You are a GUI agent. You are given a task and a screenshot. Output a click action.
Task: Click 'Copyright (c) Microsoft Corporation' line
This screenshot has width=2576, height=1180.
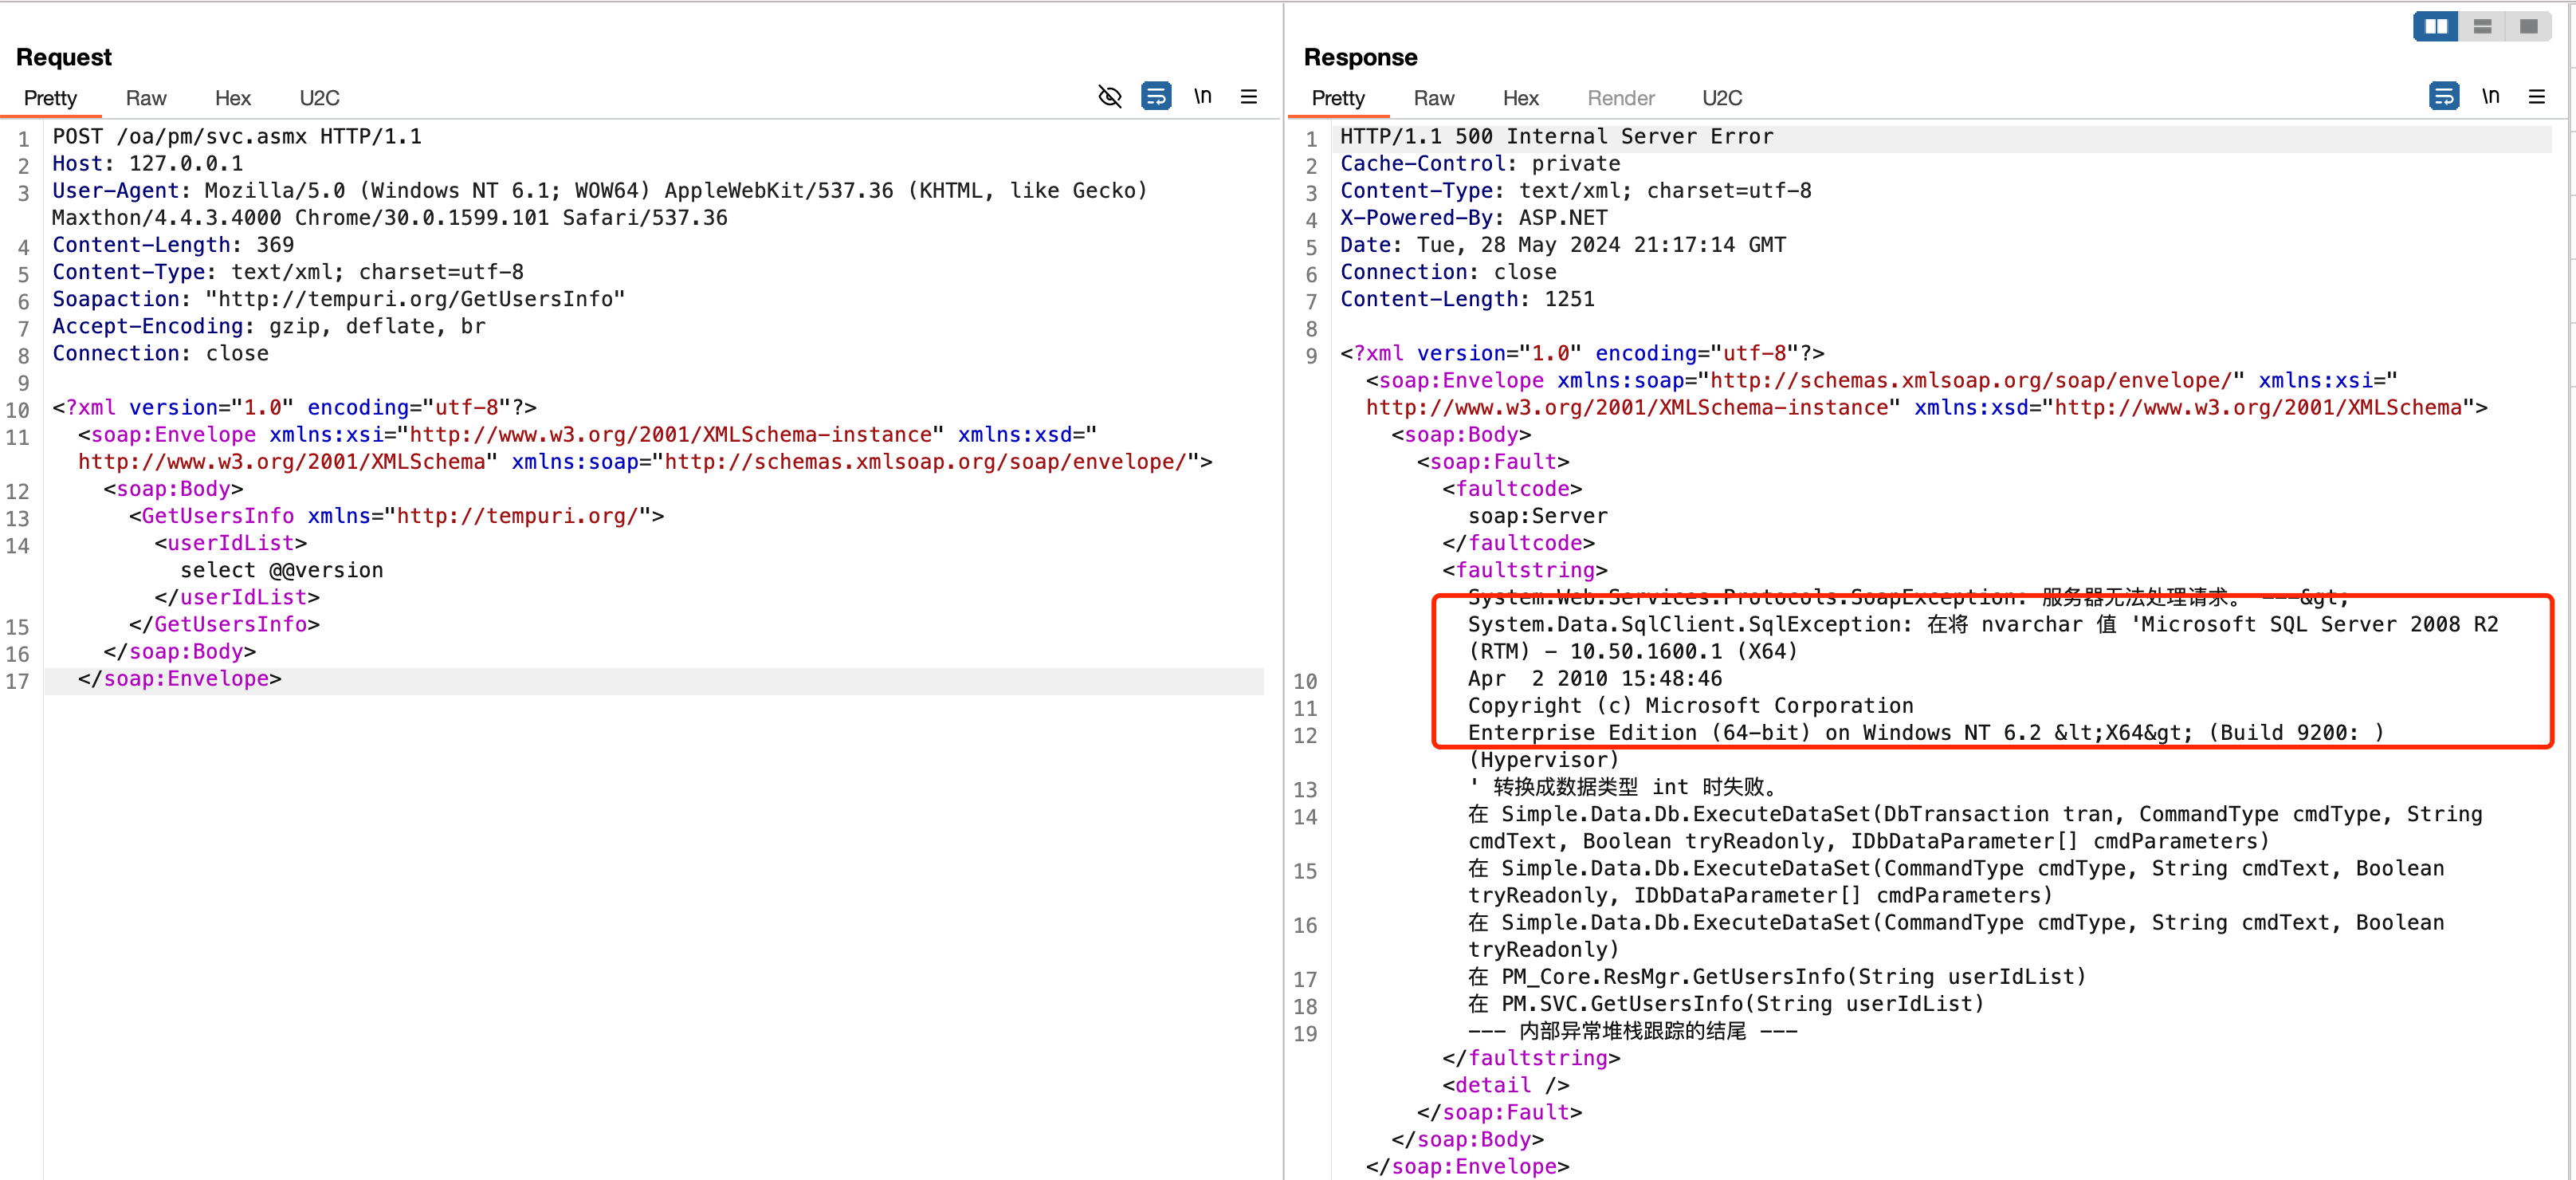pyautogui.click(x=1691, y=706)
